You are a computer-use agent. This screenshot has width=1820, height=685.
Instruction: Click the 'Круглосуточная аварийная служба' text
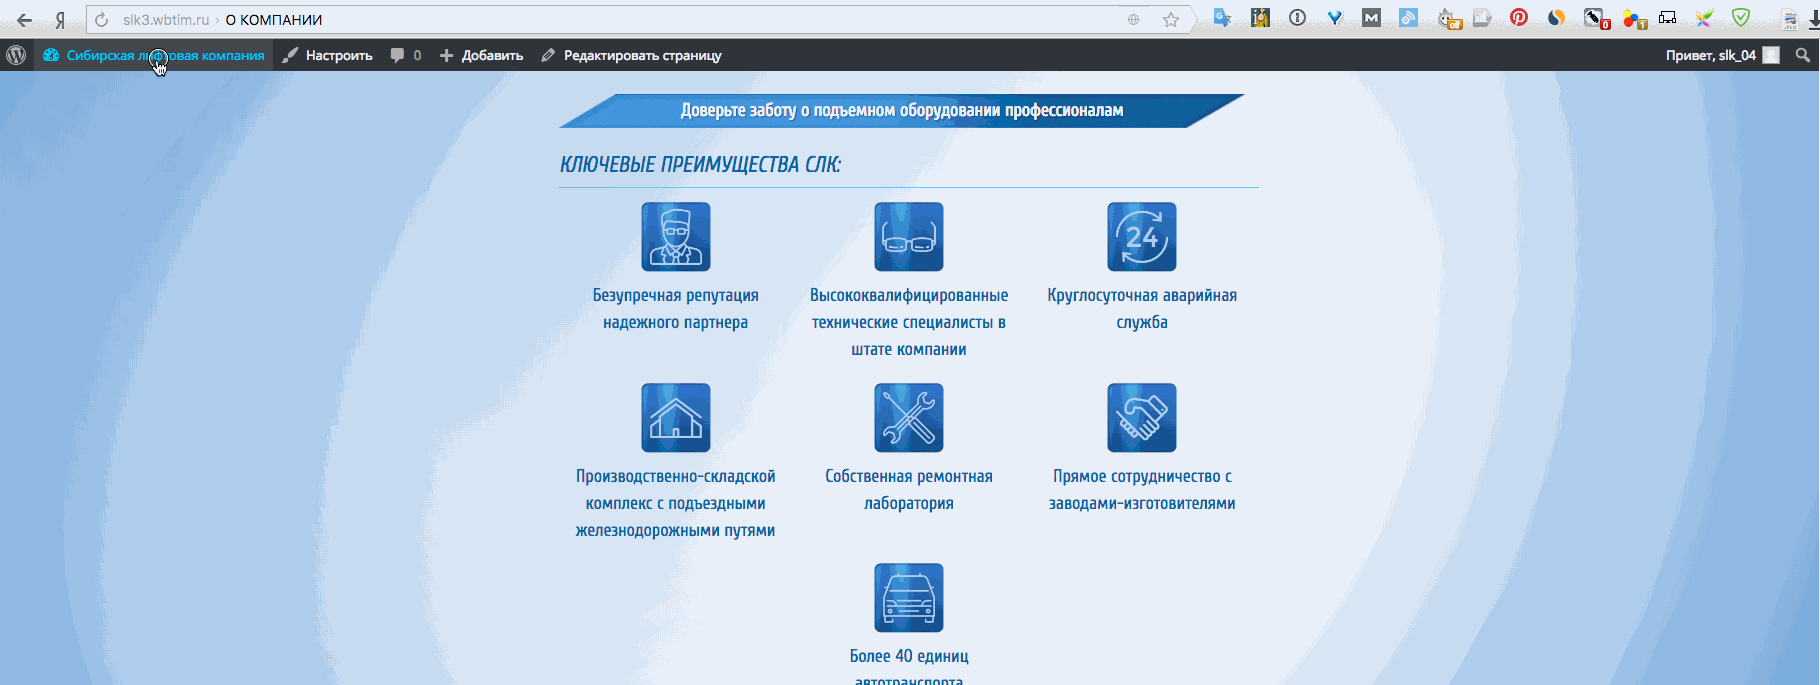click(1142, 309)
